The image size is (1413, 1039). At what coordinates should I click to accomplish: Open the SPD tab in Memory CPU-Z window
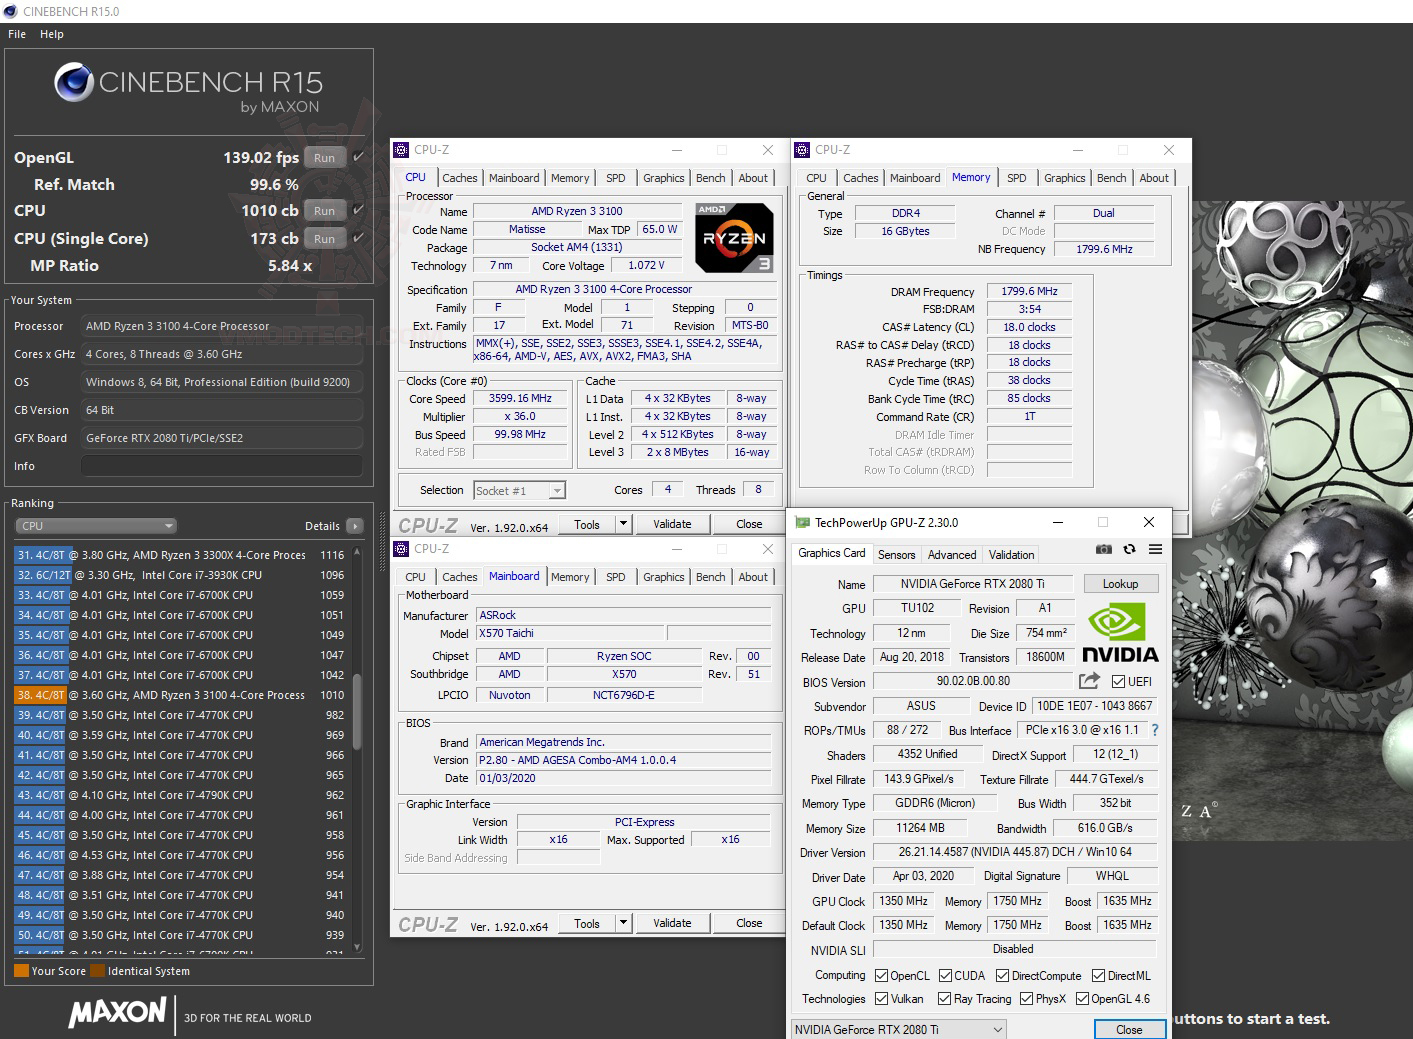[1017, 178]
